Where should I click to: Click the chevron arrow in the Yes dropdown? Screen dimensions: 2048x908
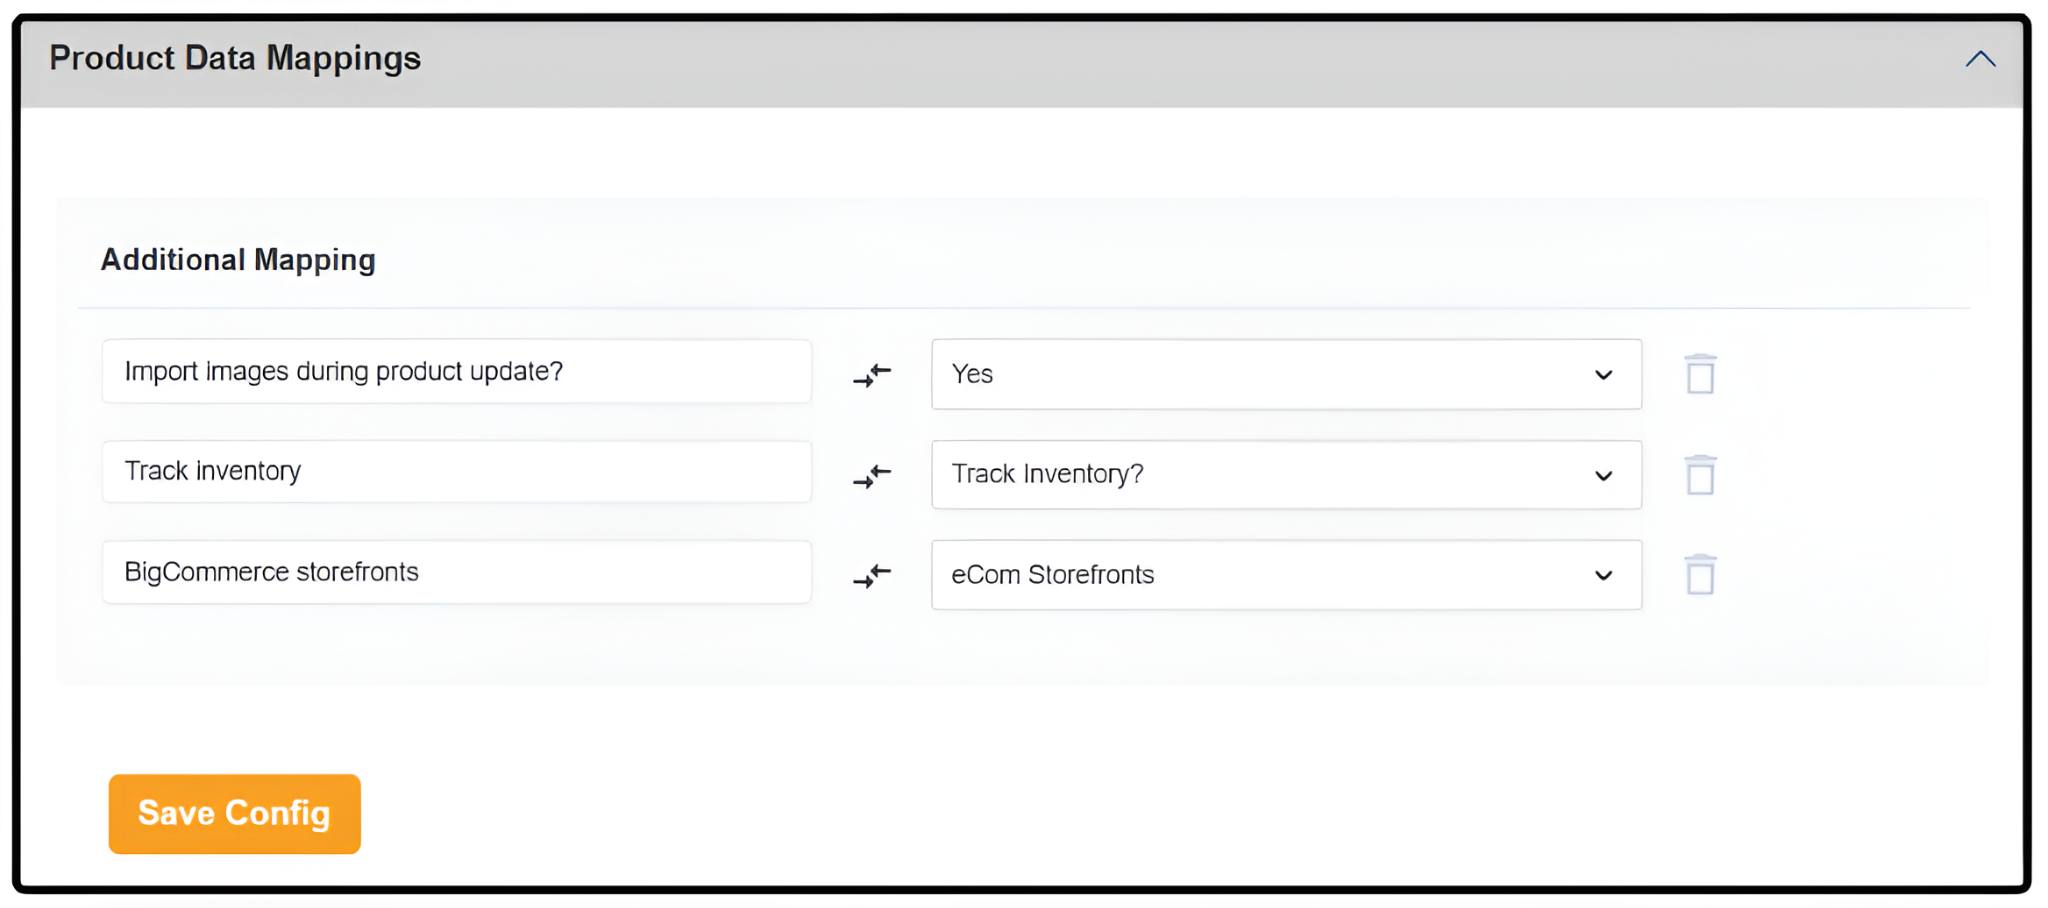[x=1603, y=375]
